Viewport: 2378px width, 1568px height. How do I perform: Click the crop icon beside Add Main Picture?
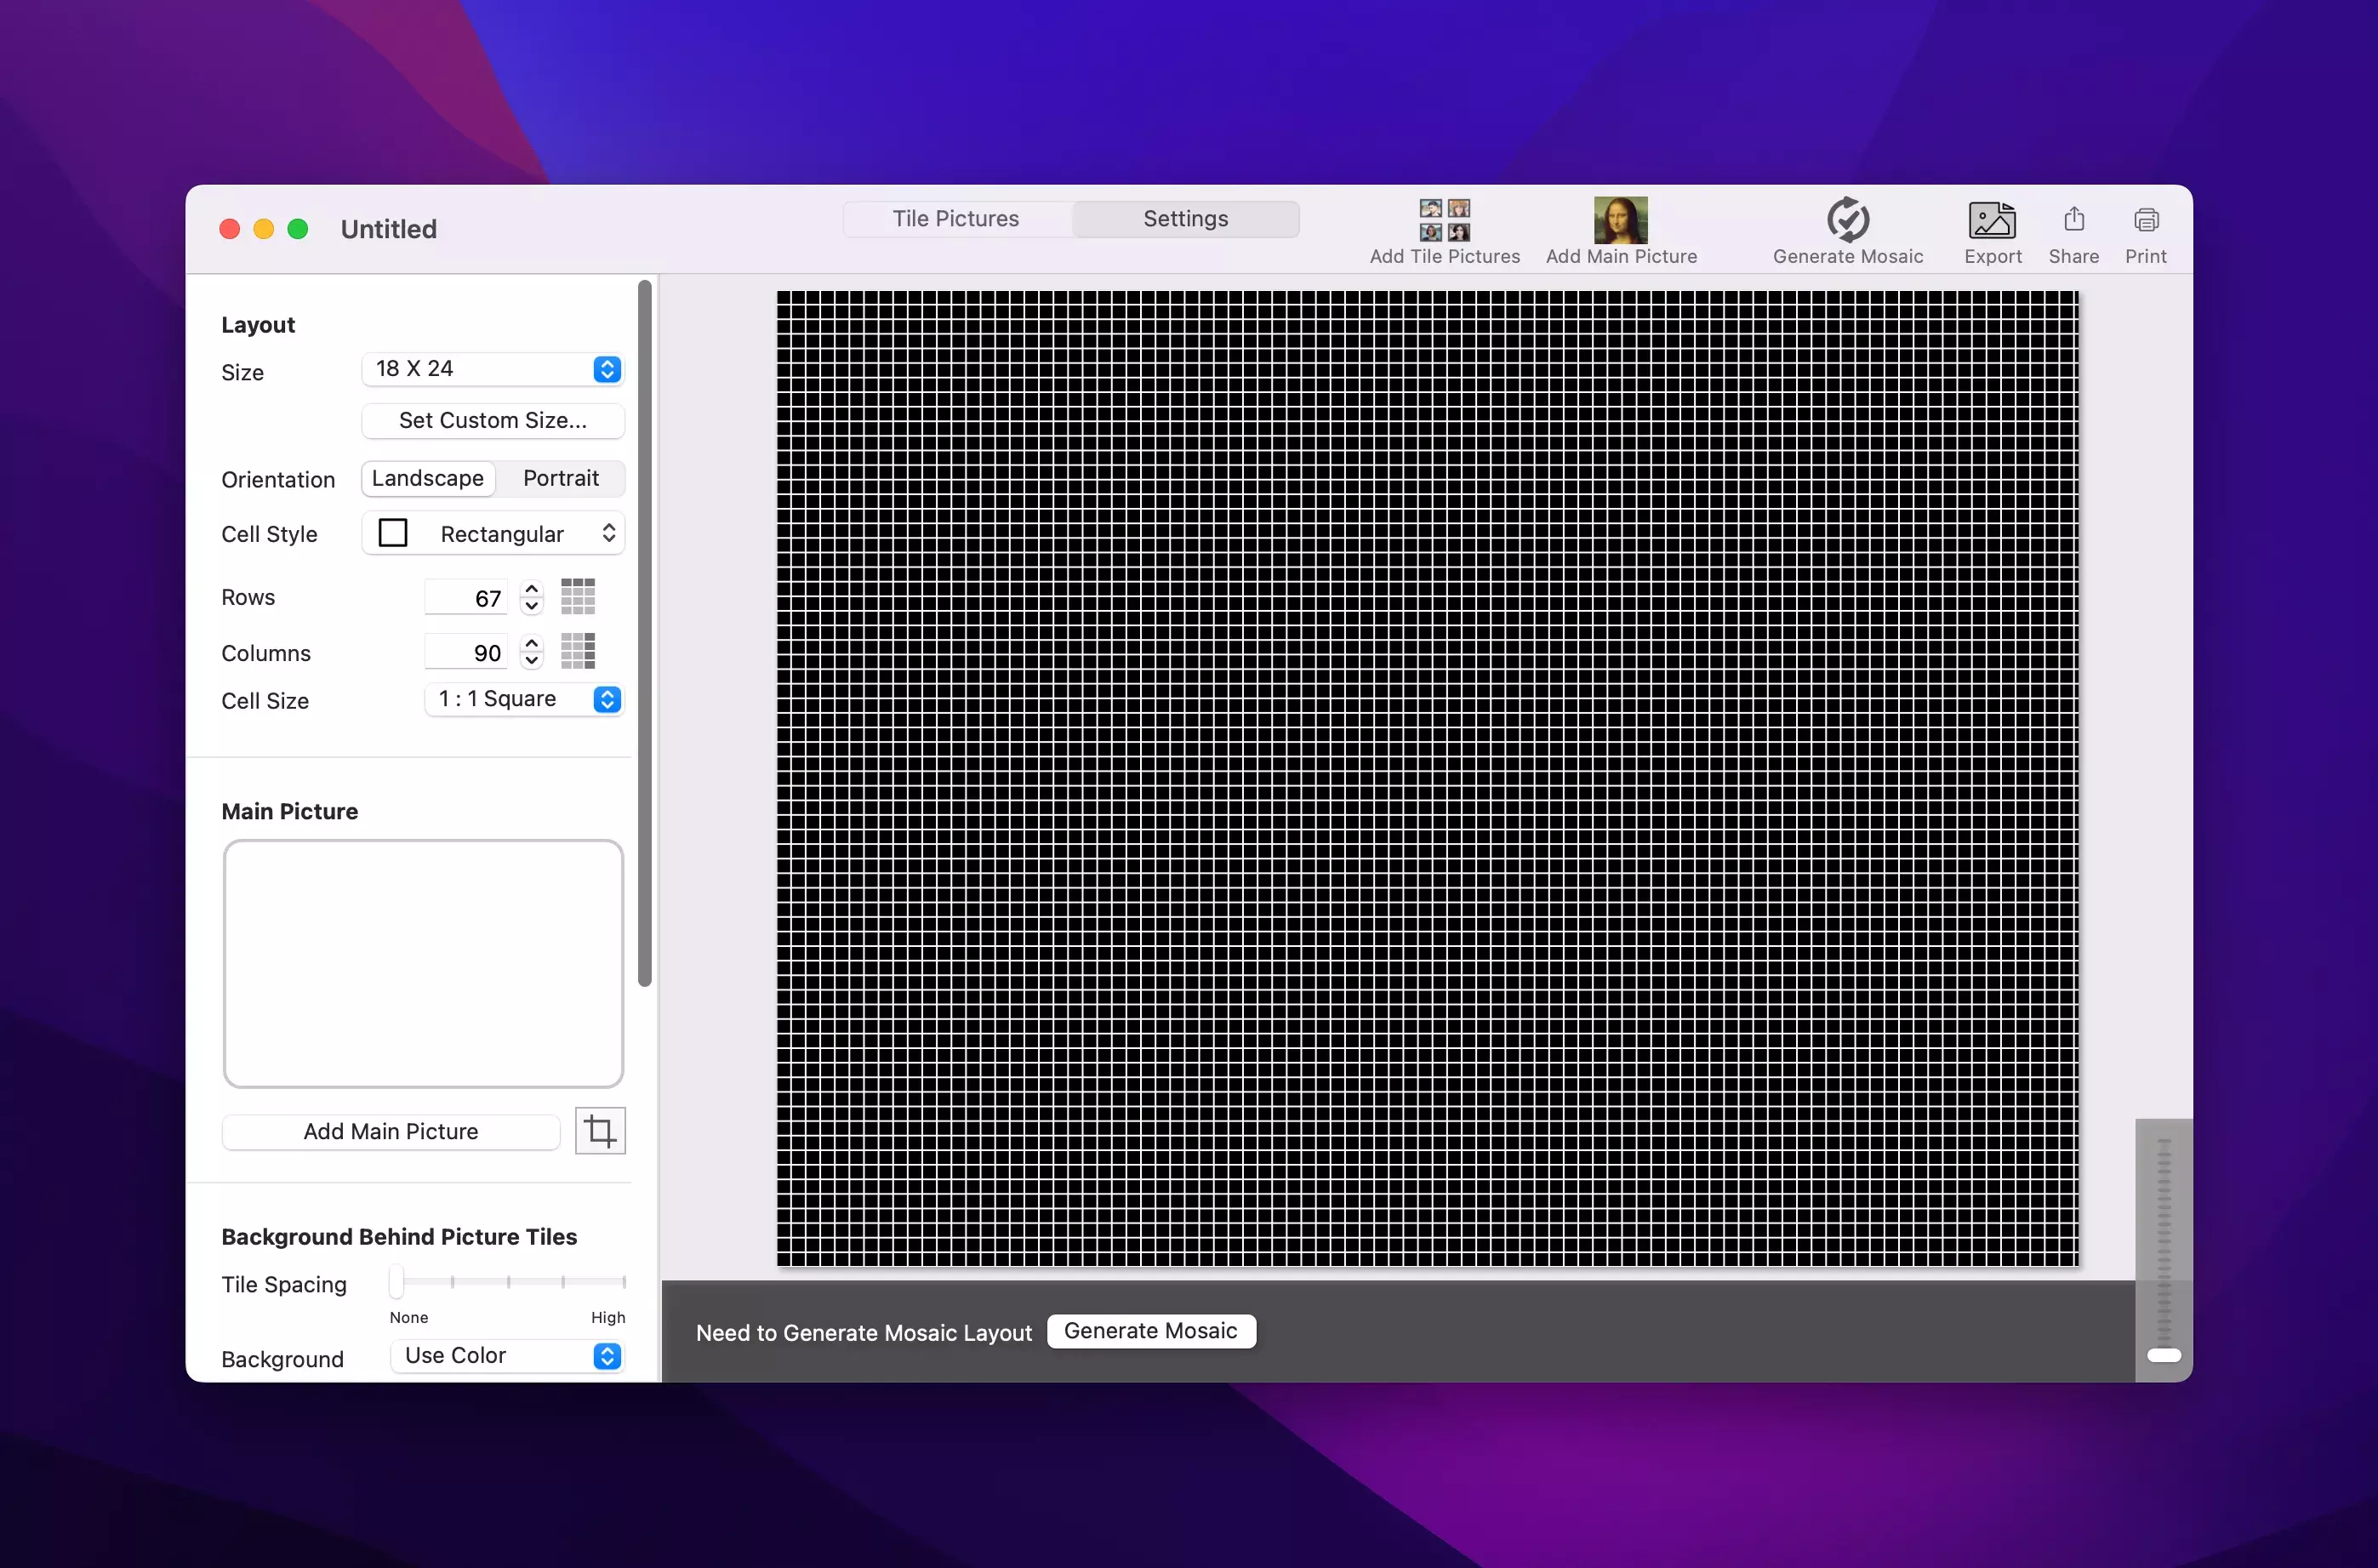[600, 1131]
